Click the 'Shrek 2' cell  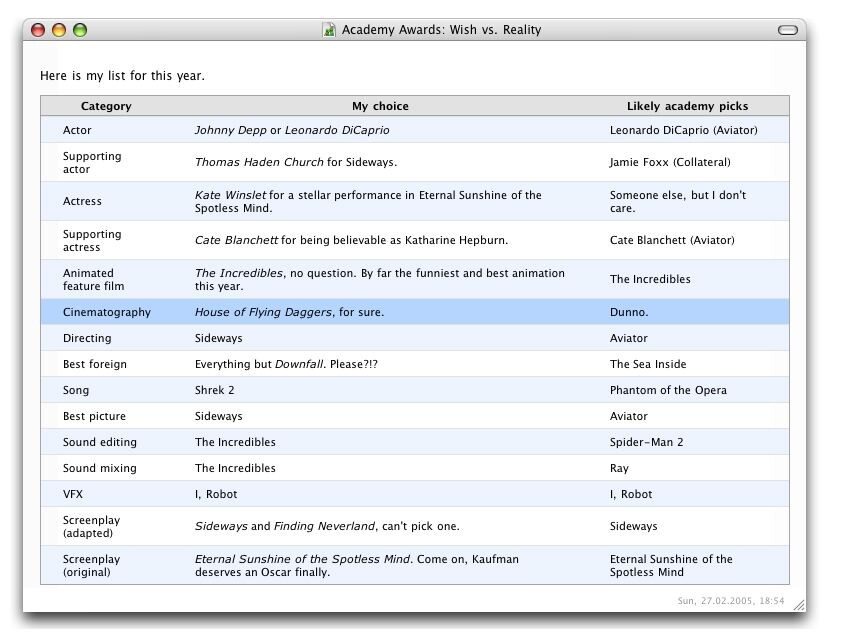pos(215,390)
